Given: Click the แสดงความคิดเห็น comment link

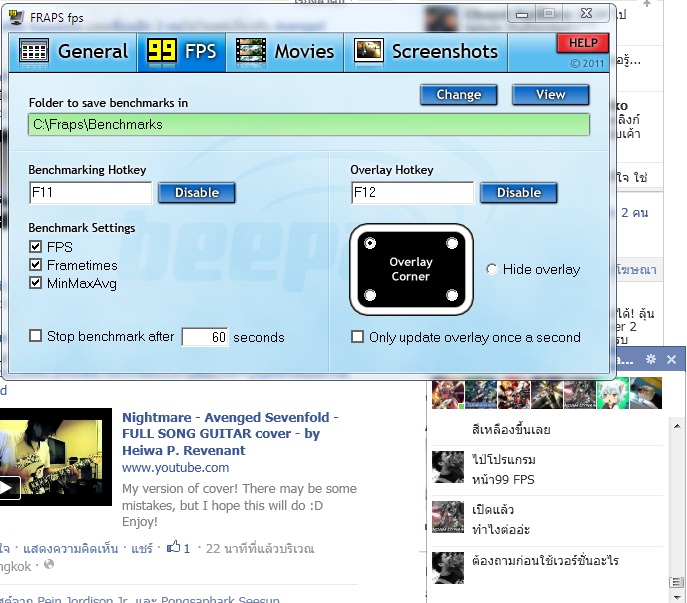Looking at the screenshot, I should [x=71, y=549].
